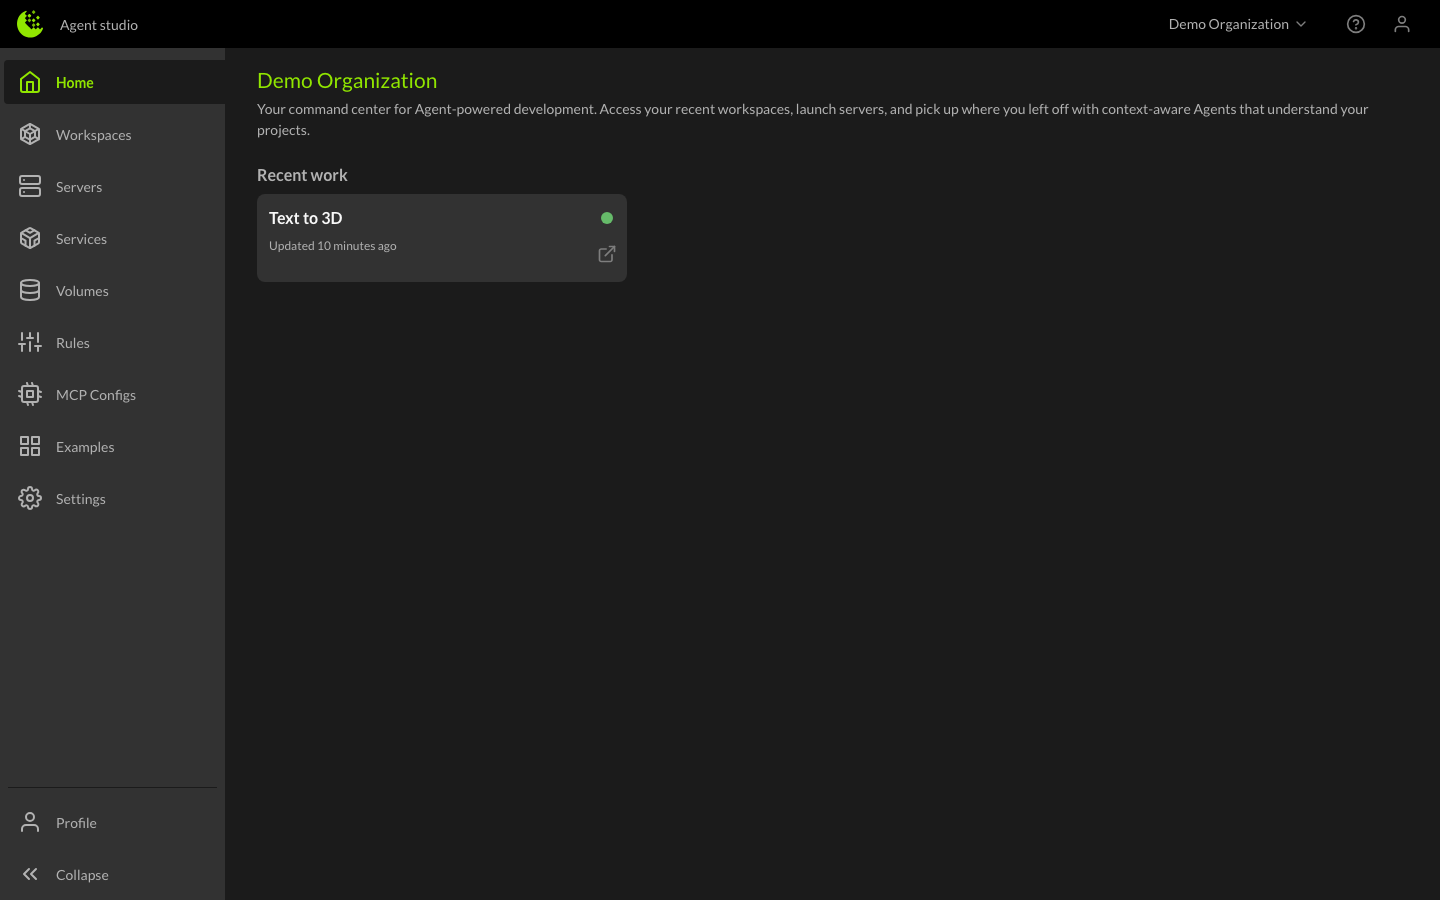The width and height of the screenshot is (1440, 900).
Task: Open the Profile menu item
Action: pyautogui.click(x=75, y=822)
